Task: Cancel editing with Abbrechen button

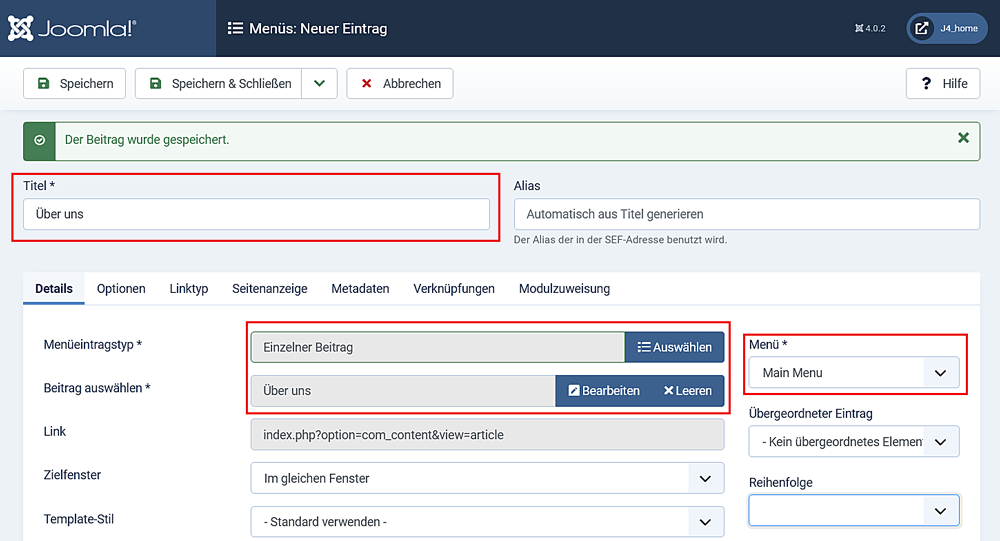Action: point(400,84)
